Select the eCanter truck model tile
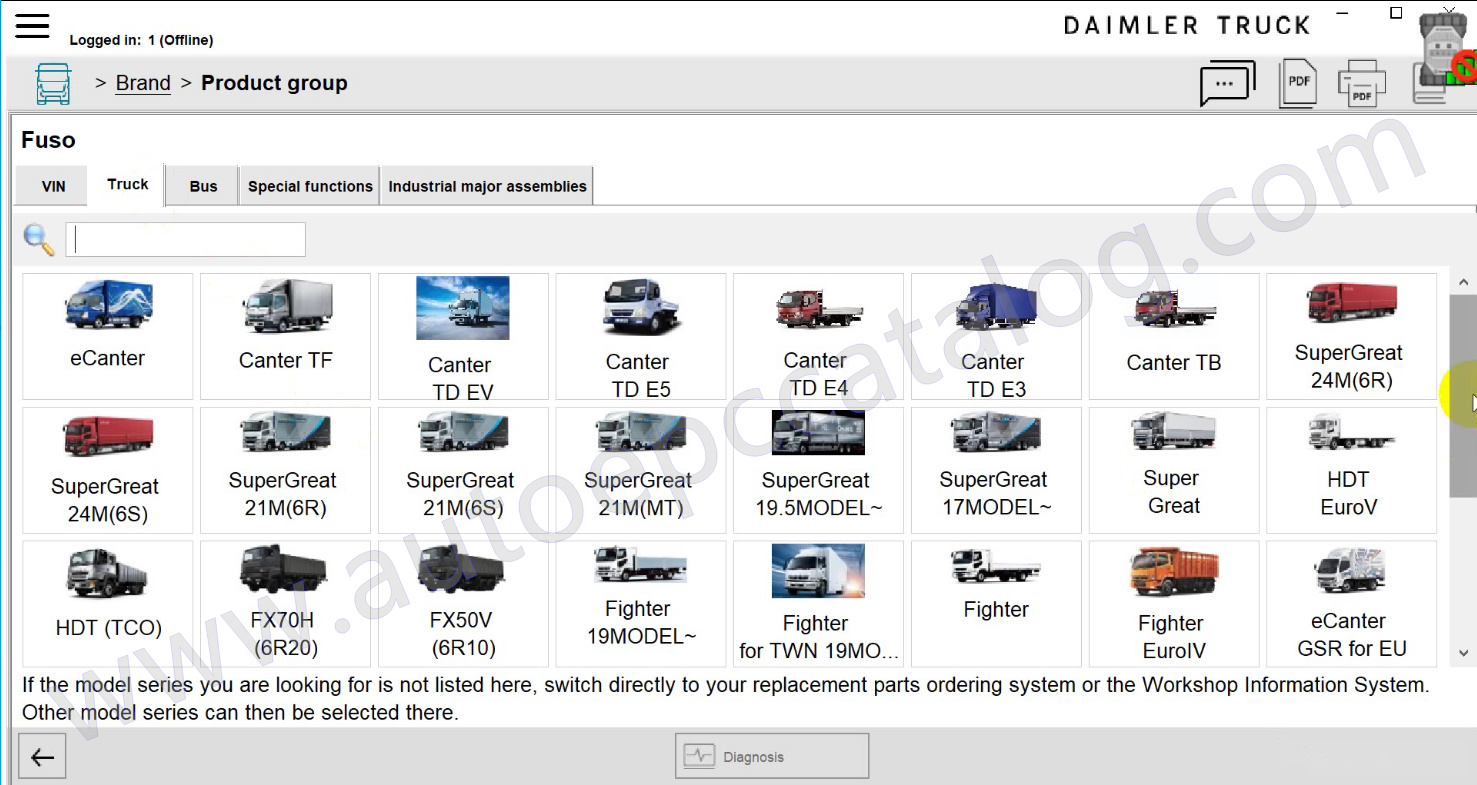 click(x=108, y=336)
